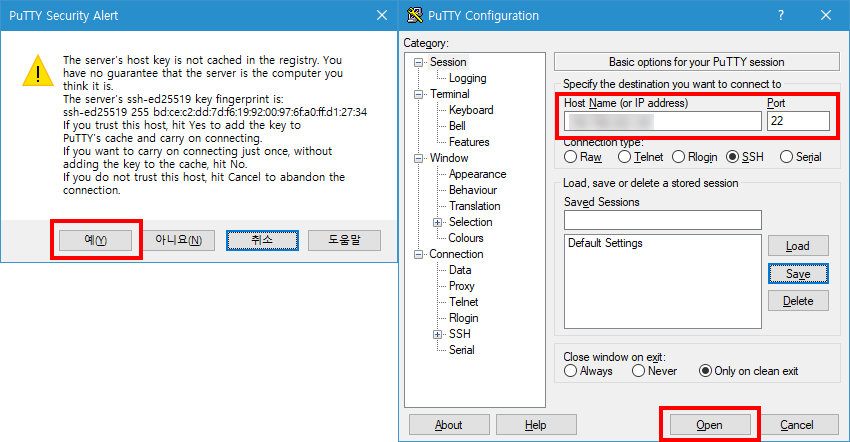Open the Serial category in the tree
This screenshot has height=442, width=850.
tap(461, 350)
